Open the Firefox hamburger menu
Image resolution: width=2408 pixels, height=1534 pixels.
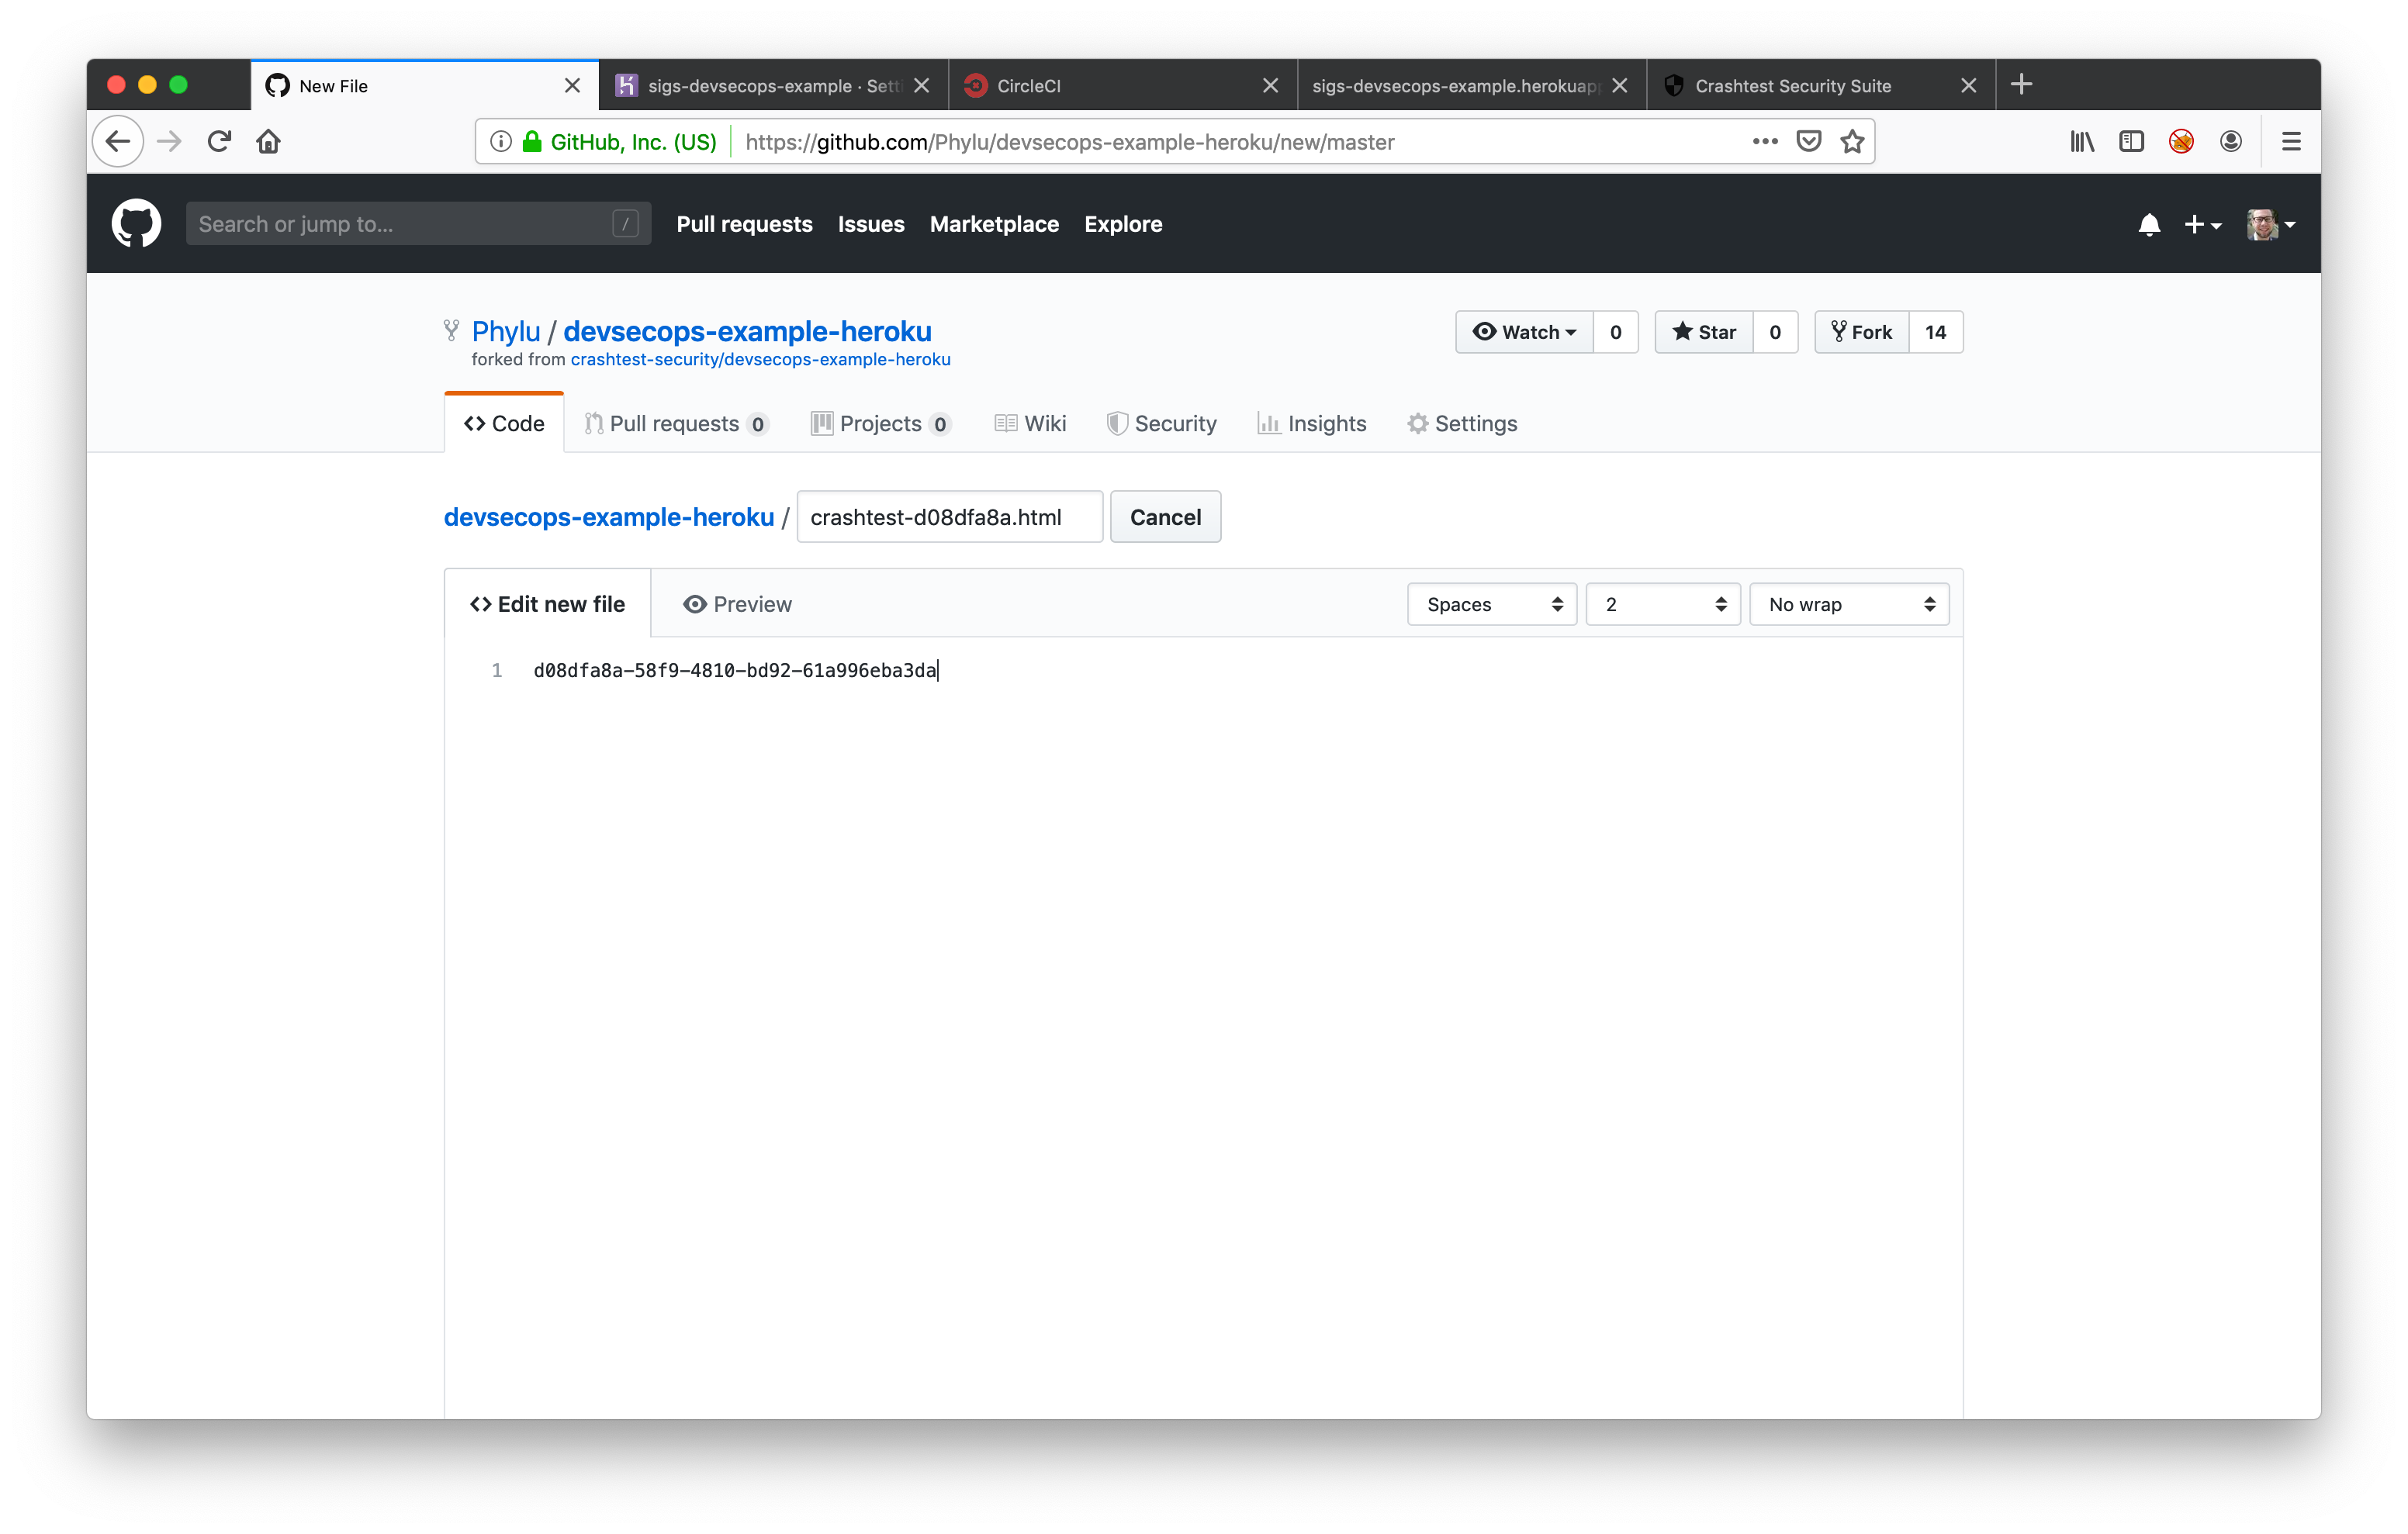pyautogui.click(x=2291, y=141)
